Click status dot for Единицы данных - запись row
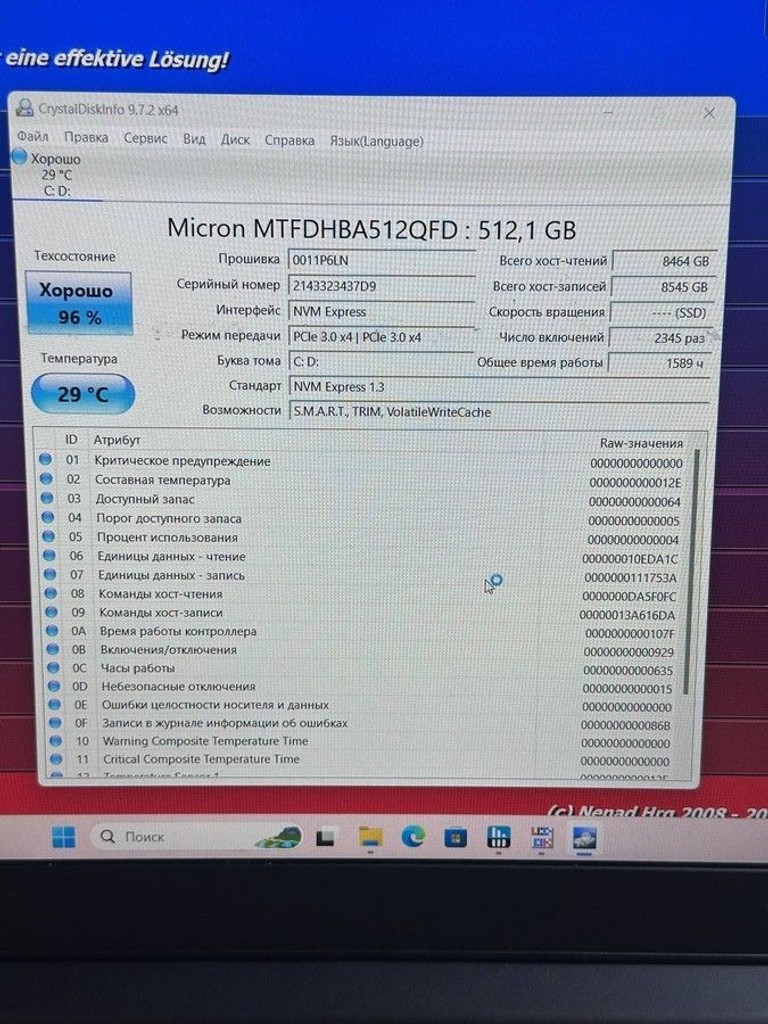The width and height of the screenshot is (768, 1024). [x=50, y=574]
